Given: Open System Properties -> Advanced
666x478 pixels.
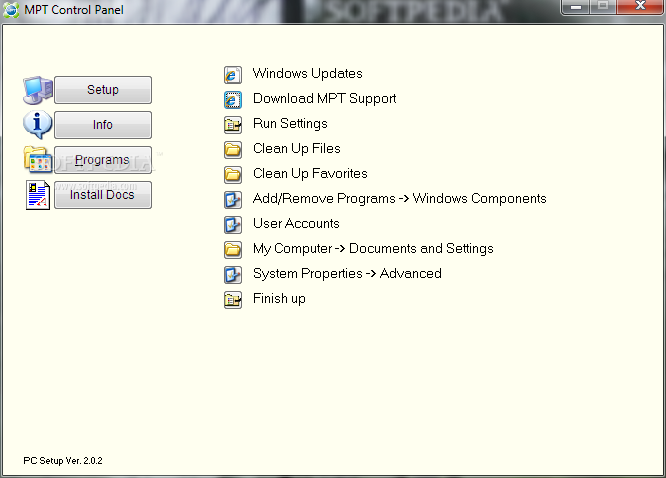Looking at the screenshot, I should (x=347, y=274).
